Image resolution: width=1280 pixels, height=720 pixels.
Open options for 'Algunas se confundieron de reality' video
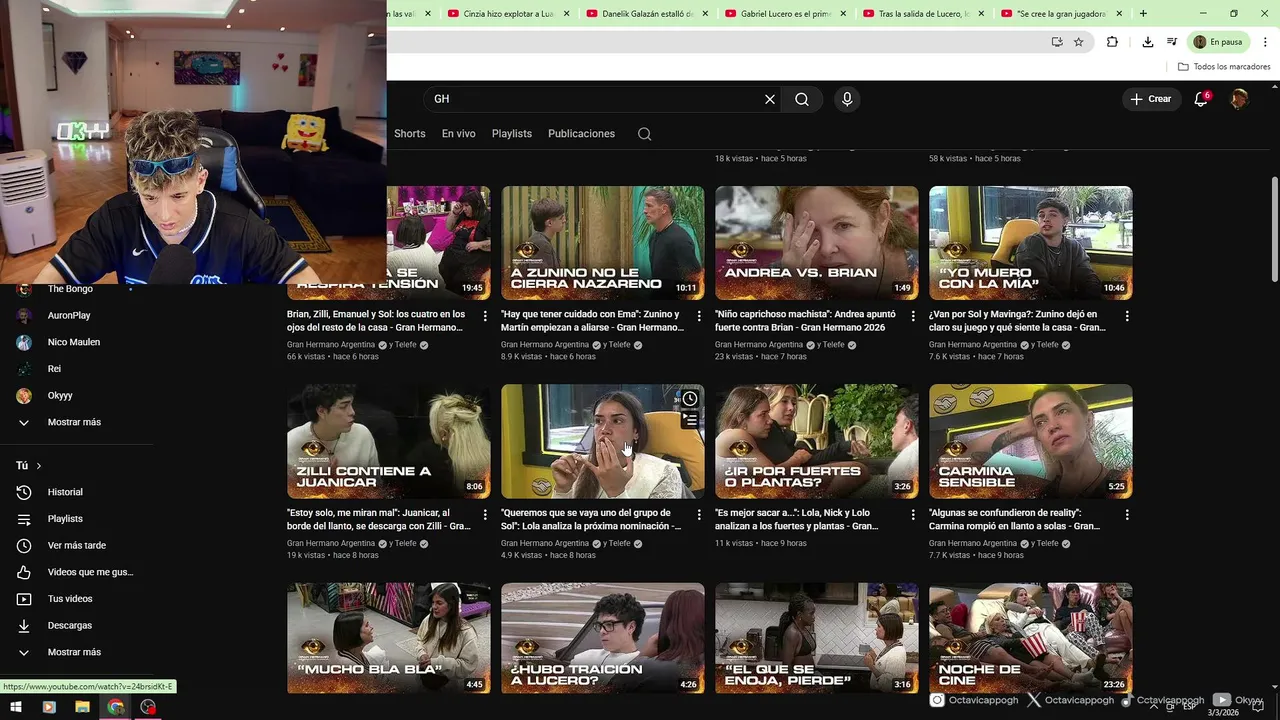point(1127,515)
